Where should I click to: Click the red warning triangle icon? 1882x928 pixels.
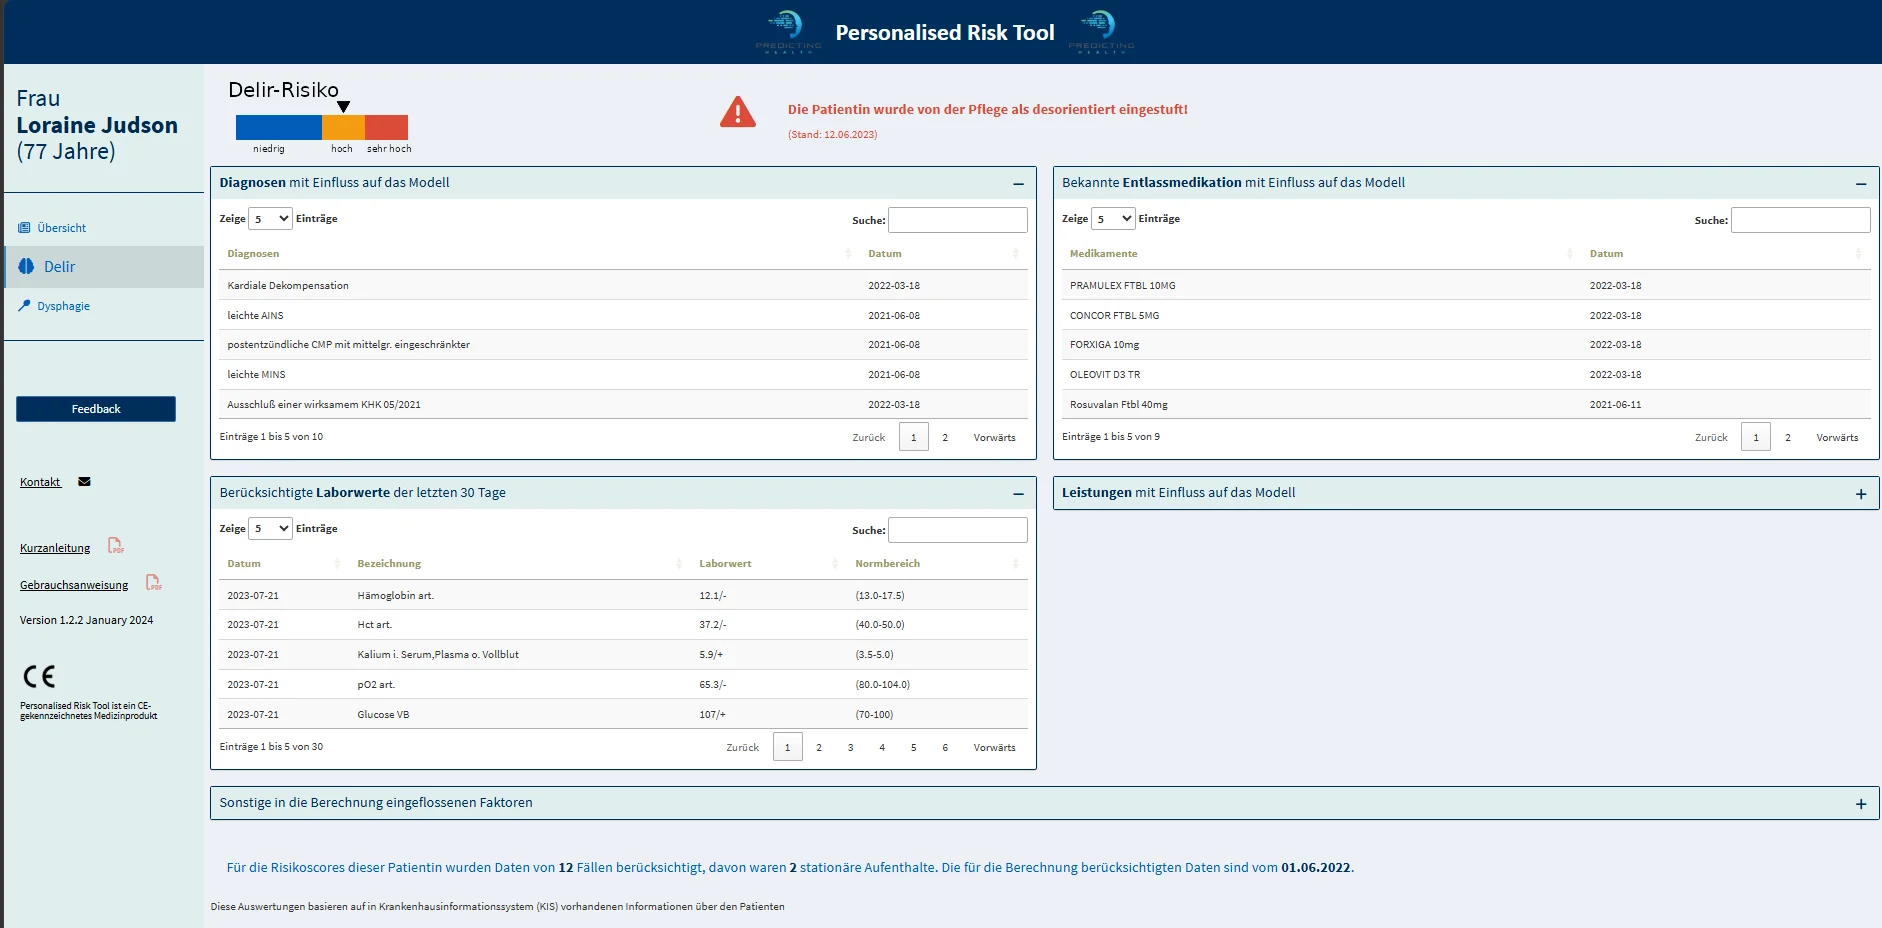point(738,112)
